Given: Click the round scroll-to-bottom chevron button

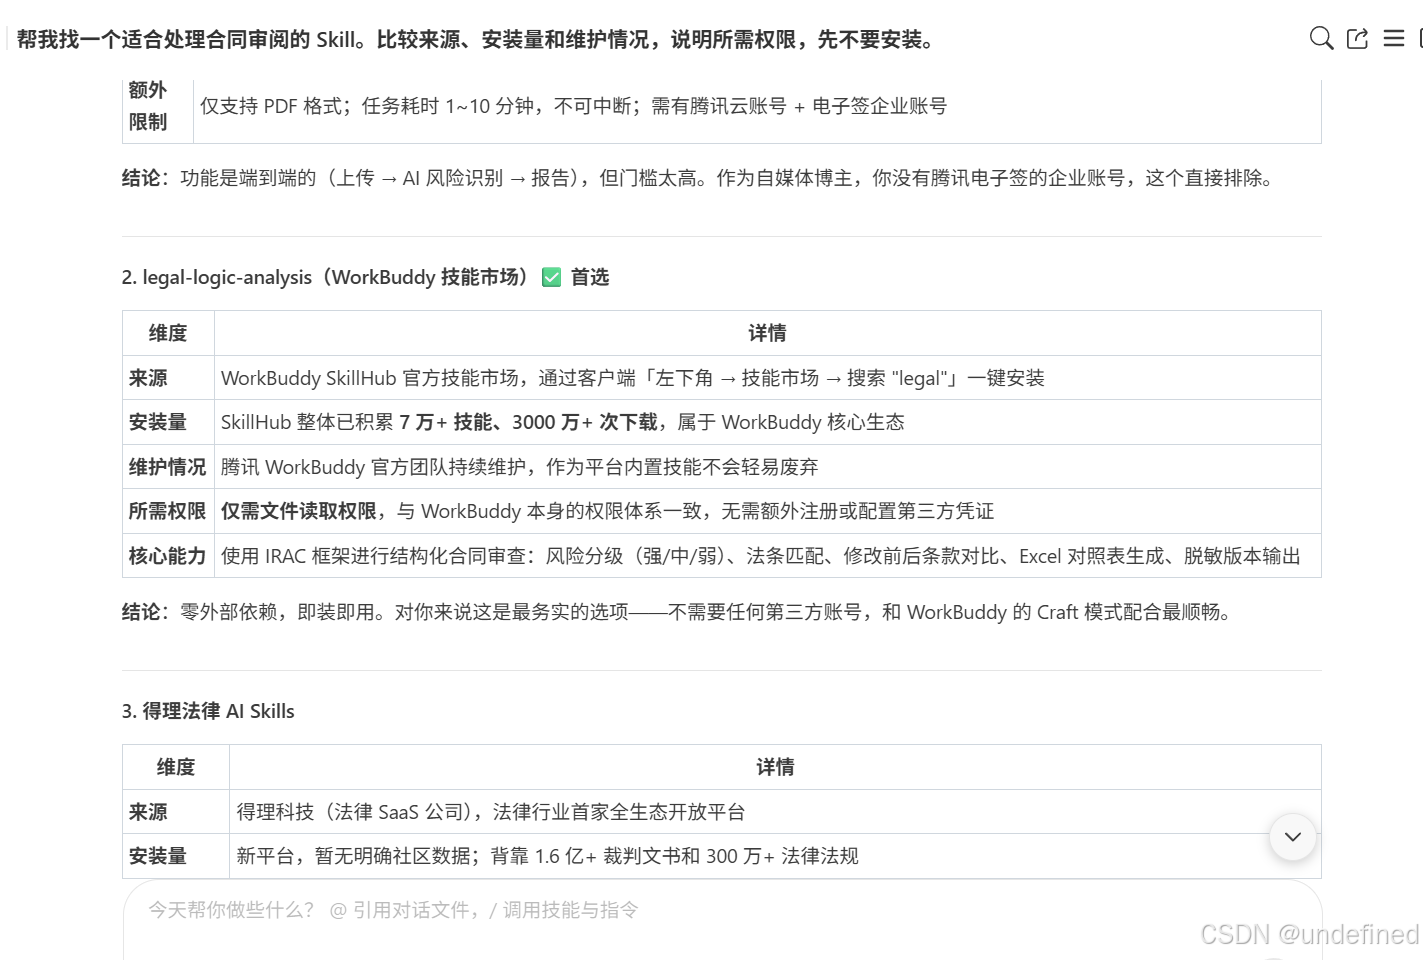Looking at the screenshot, I should click(x=1293, y=837).
